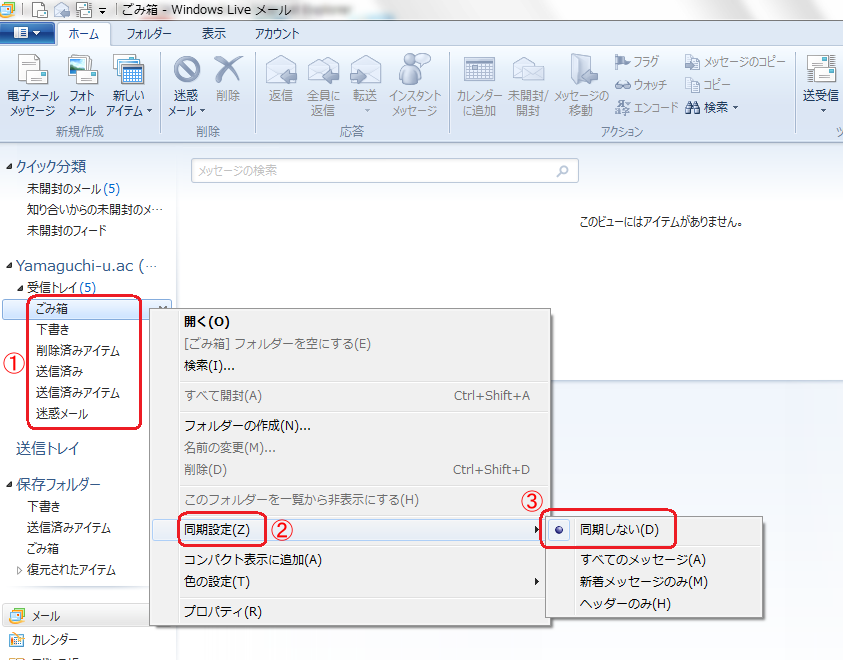Open the blue application menu button
The image size is (843, 660).
(27, 33)
